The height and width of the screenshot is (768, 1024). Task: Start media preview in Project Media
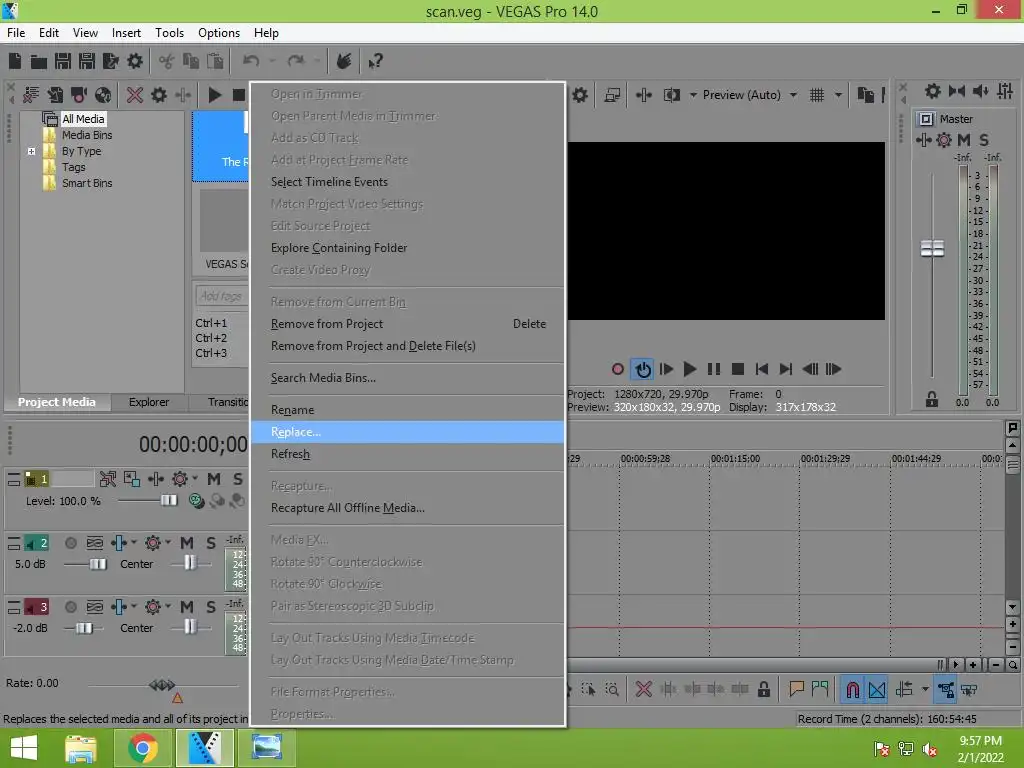point(214,95)
